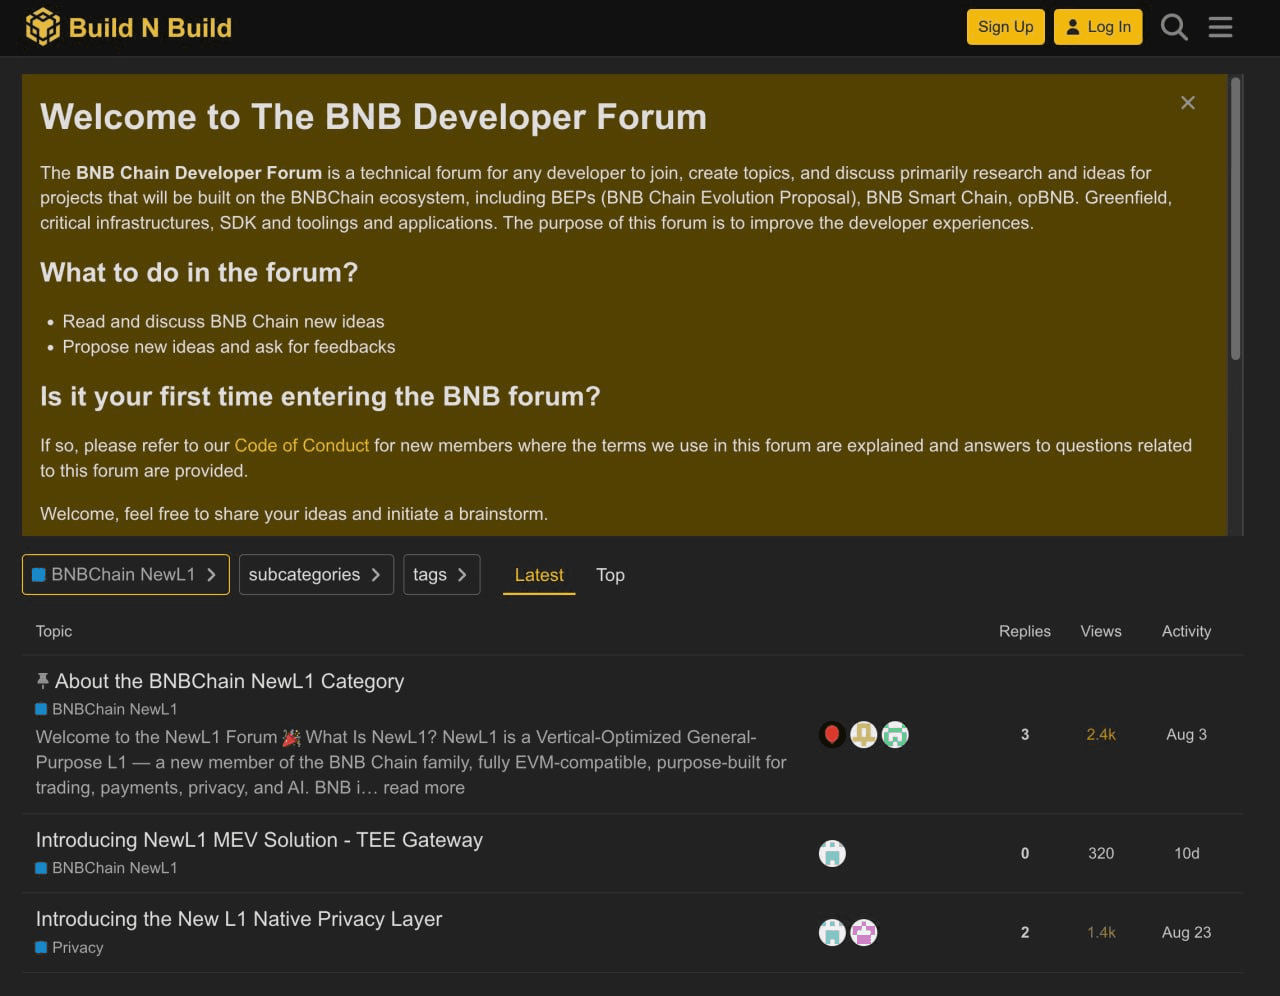The height and width of the screenshot is (996, 1280).
Task: Click reply count 2 on Privacy Layer topic
Action: 1025,932
